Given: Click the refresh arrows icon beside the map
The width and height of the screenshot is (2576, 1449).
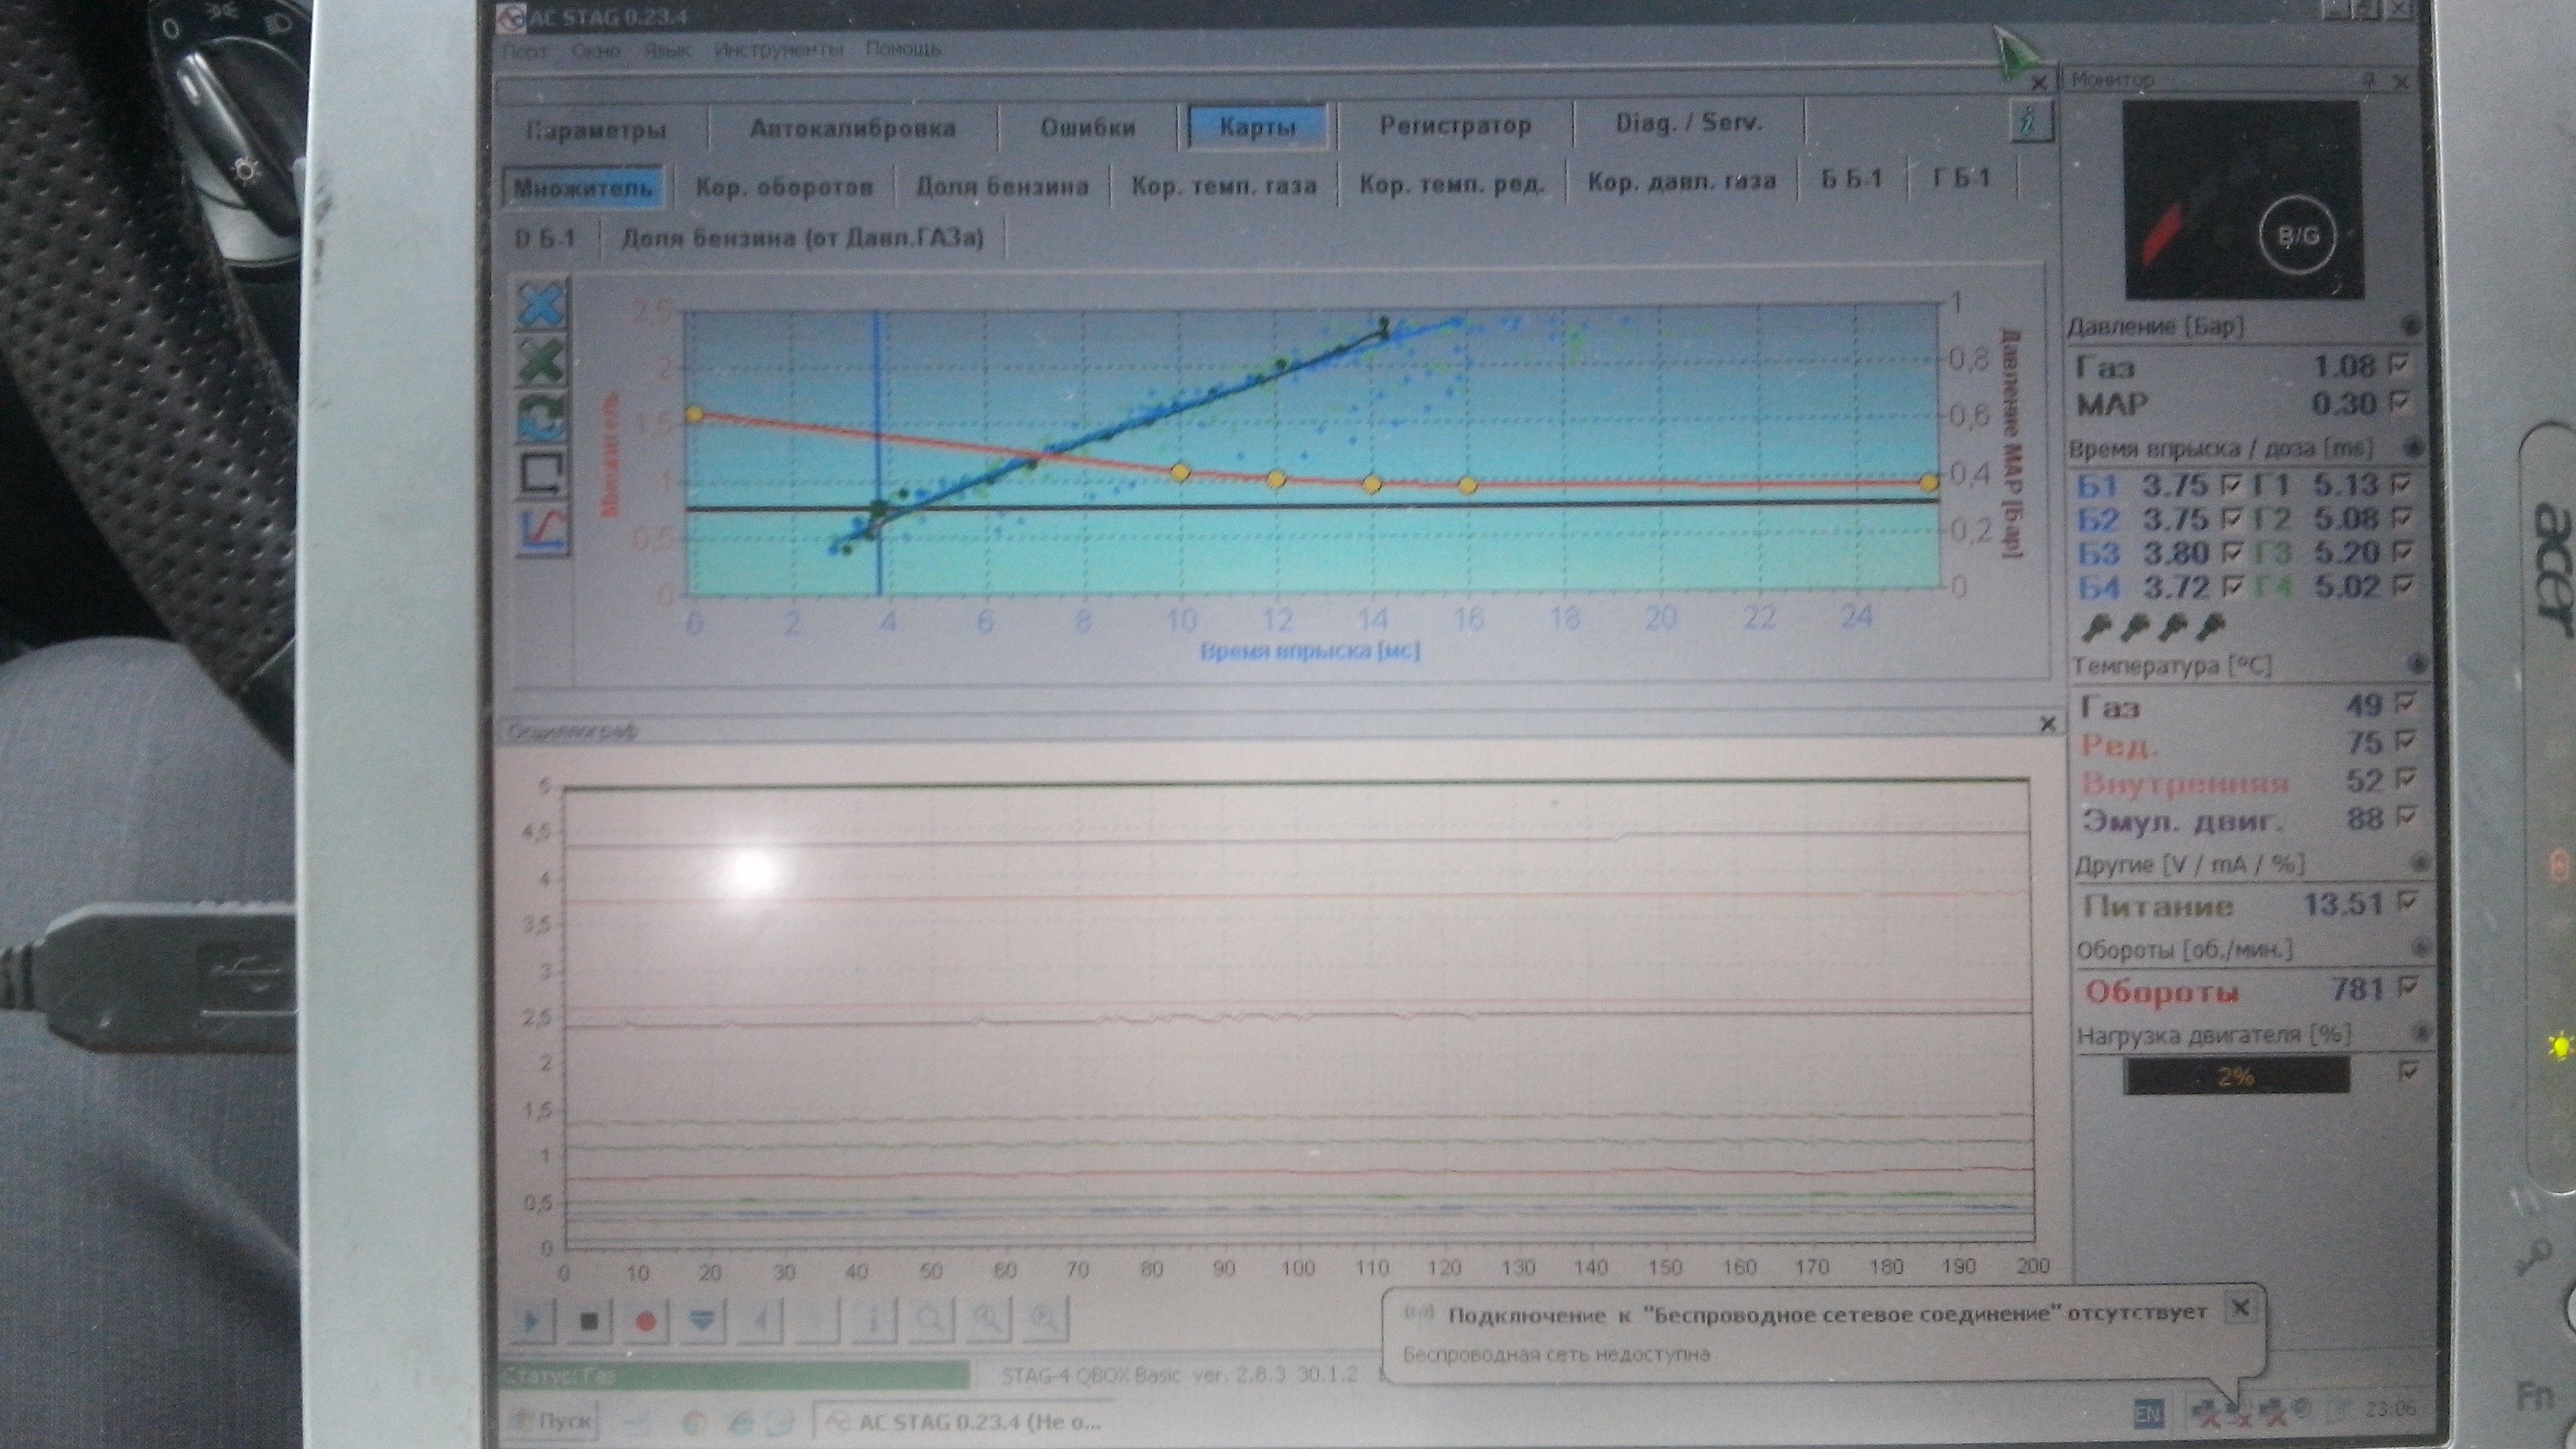Looking at the screenshot, I should point(543,418).
